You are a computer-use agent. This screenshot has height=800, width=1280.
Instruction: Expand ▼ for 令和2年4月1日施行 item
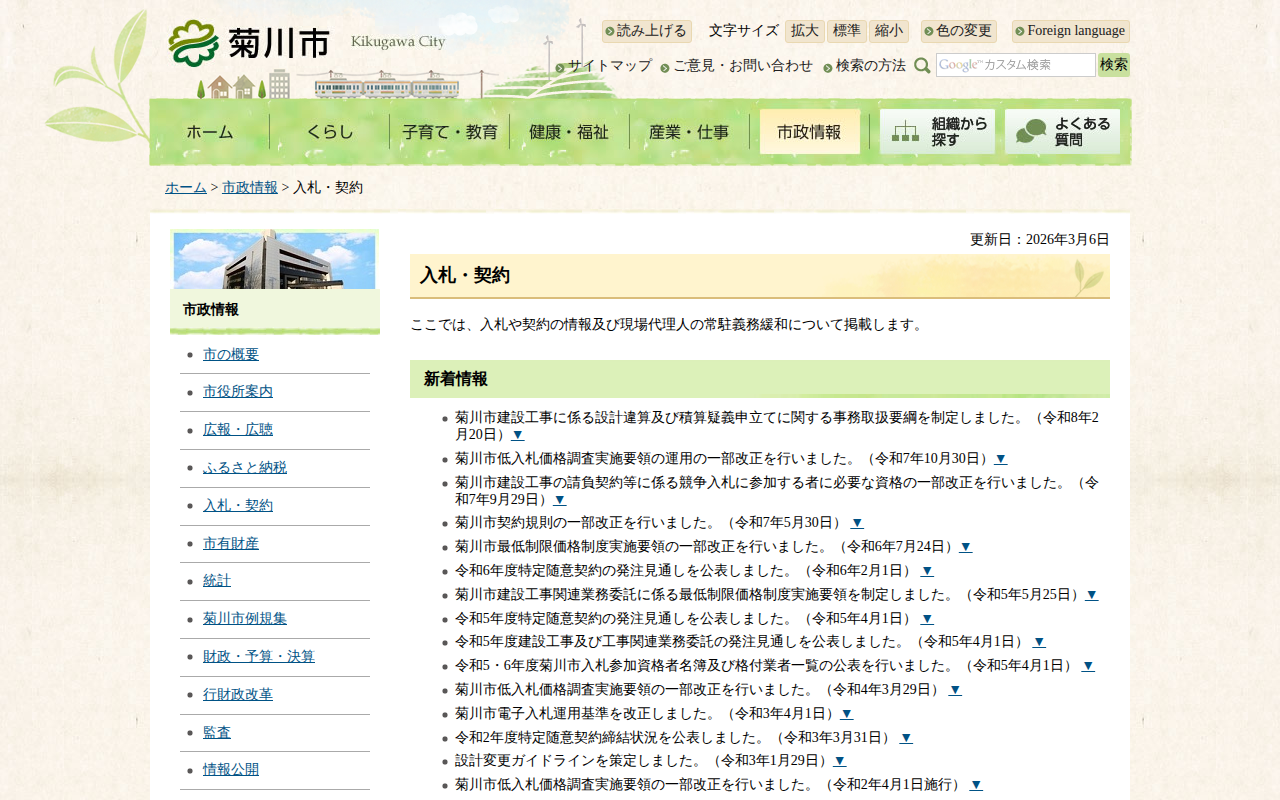(x=976, y=785)
